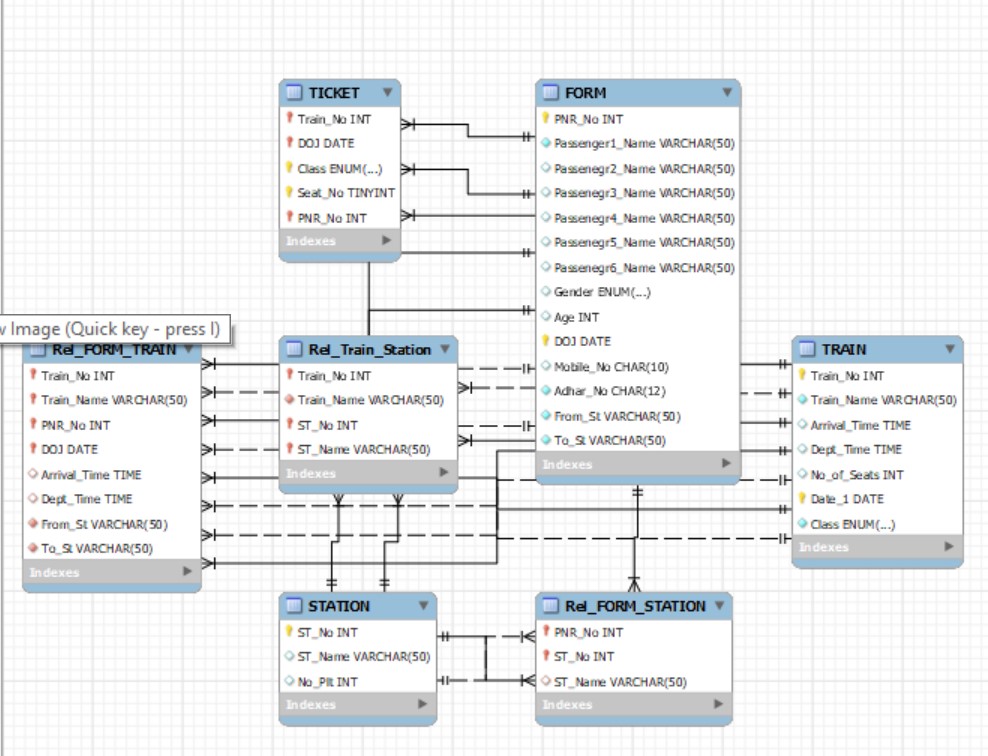Collapse the Rel_FORM_STATION table header arrow

719,605
